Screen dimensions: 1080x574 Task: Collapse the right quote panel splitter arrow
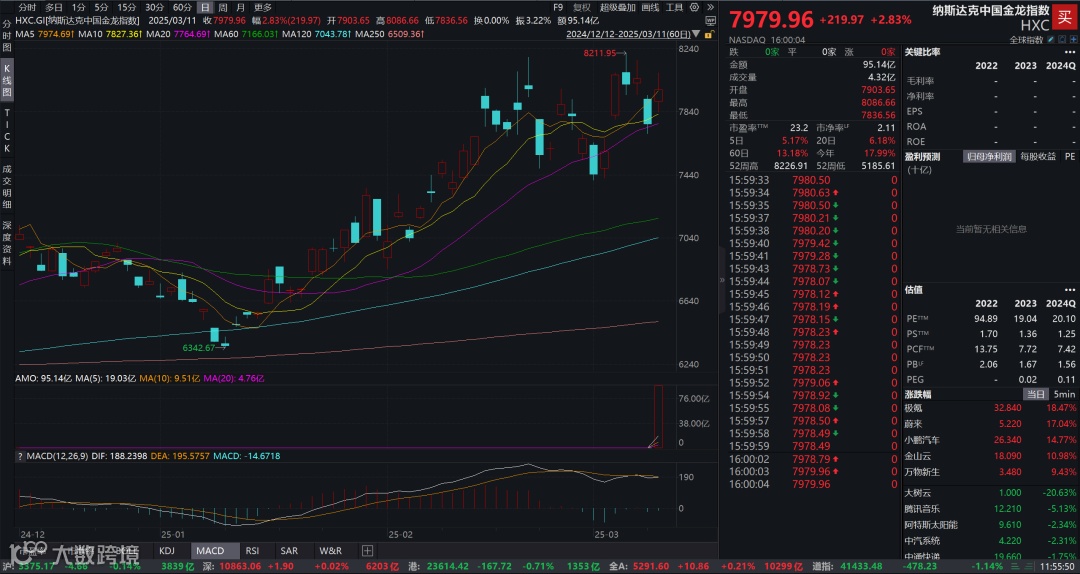[723, 280]
